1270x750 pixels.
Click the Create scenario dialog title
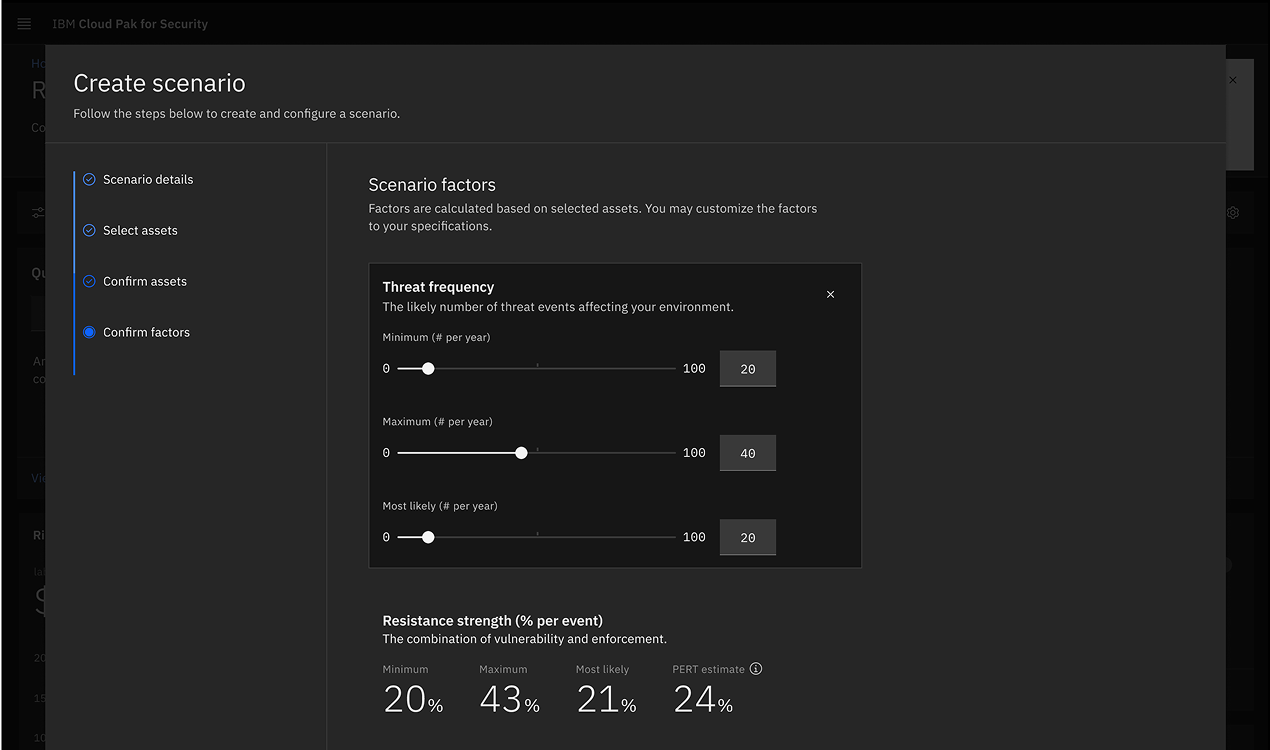(159, 83)
